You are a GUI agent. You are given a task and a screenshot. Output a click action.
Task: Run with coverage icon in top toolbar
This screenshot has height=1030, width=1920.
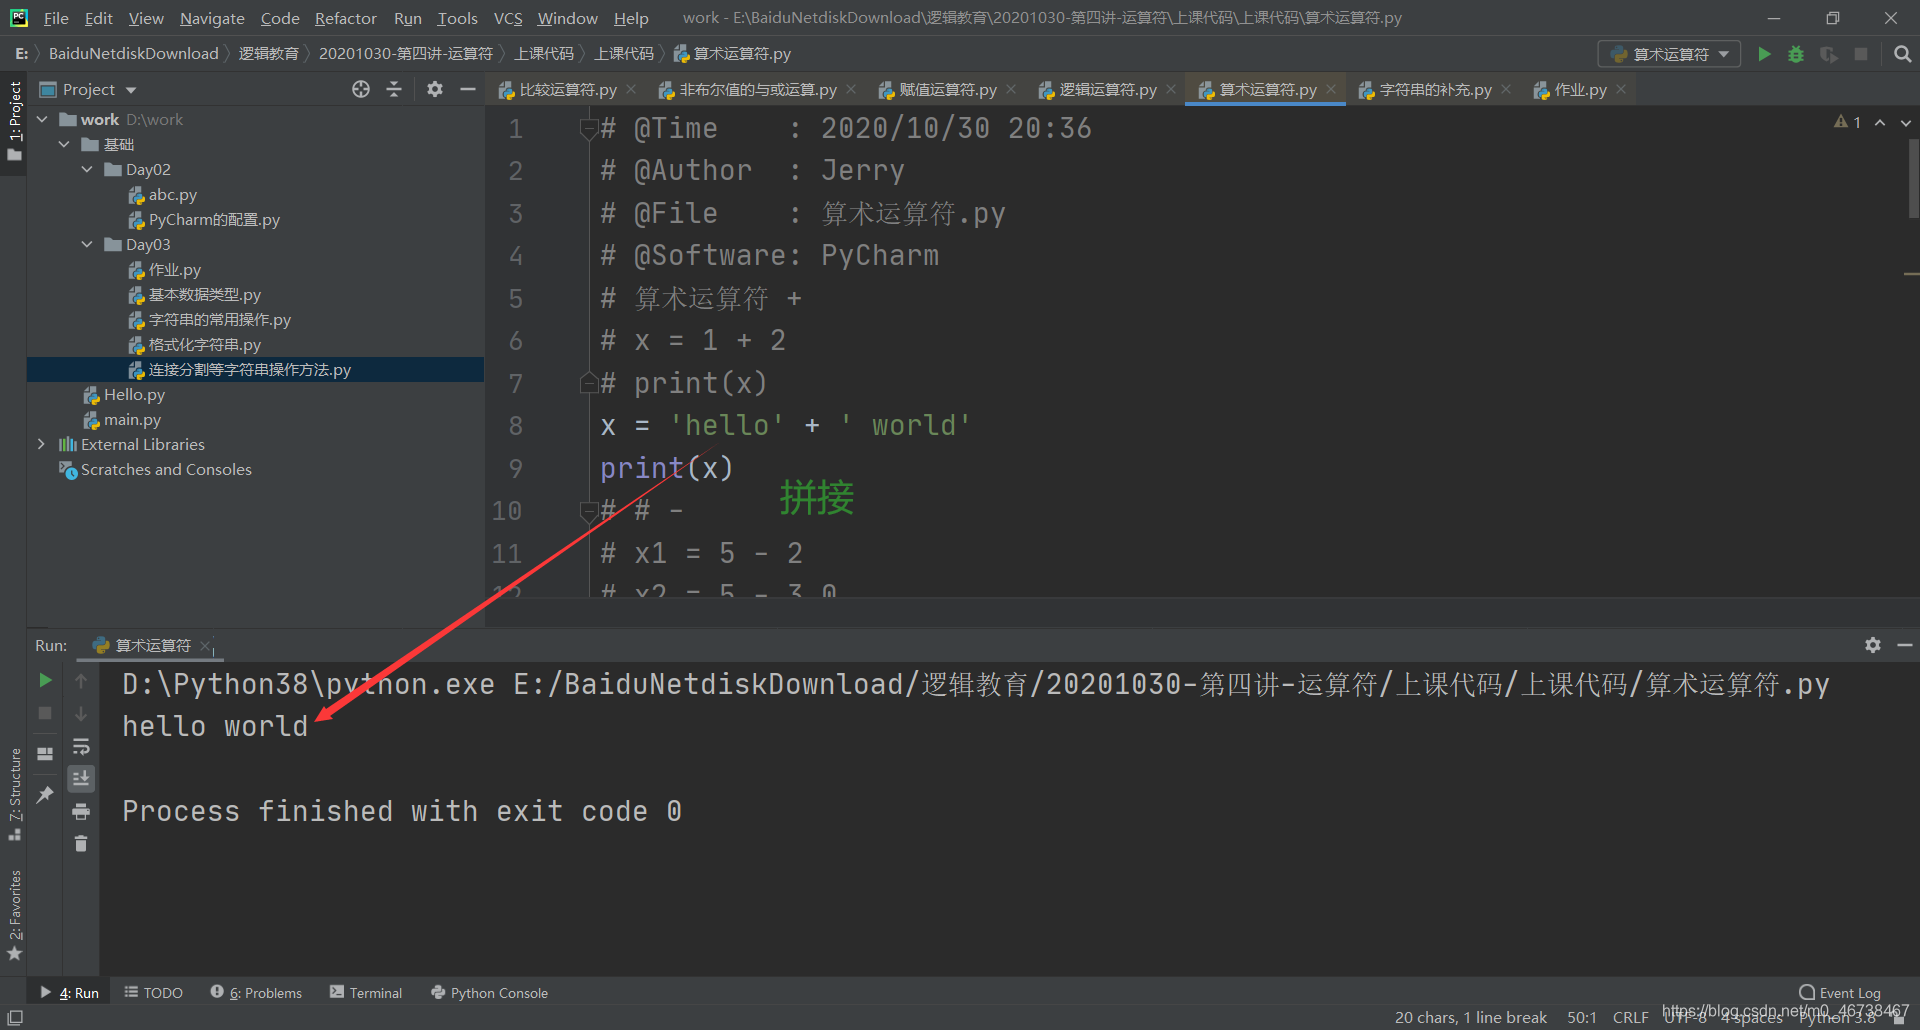pyautogui.click(x=1829, y=54)
